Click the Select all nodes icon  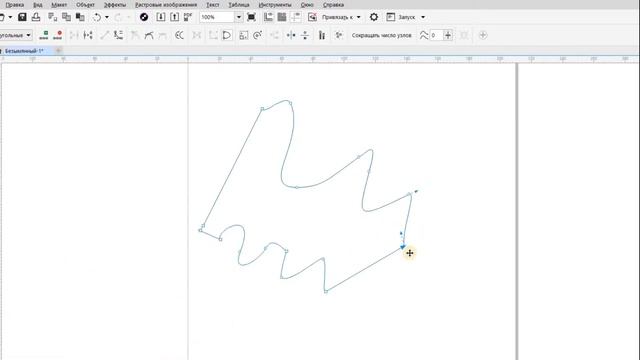click(x=339, y=35)
